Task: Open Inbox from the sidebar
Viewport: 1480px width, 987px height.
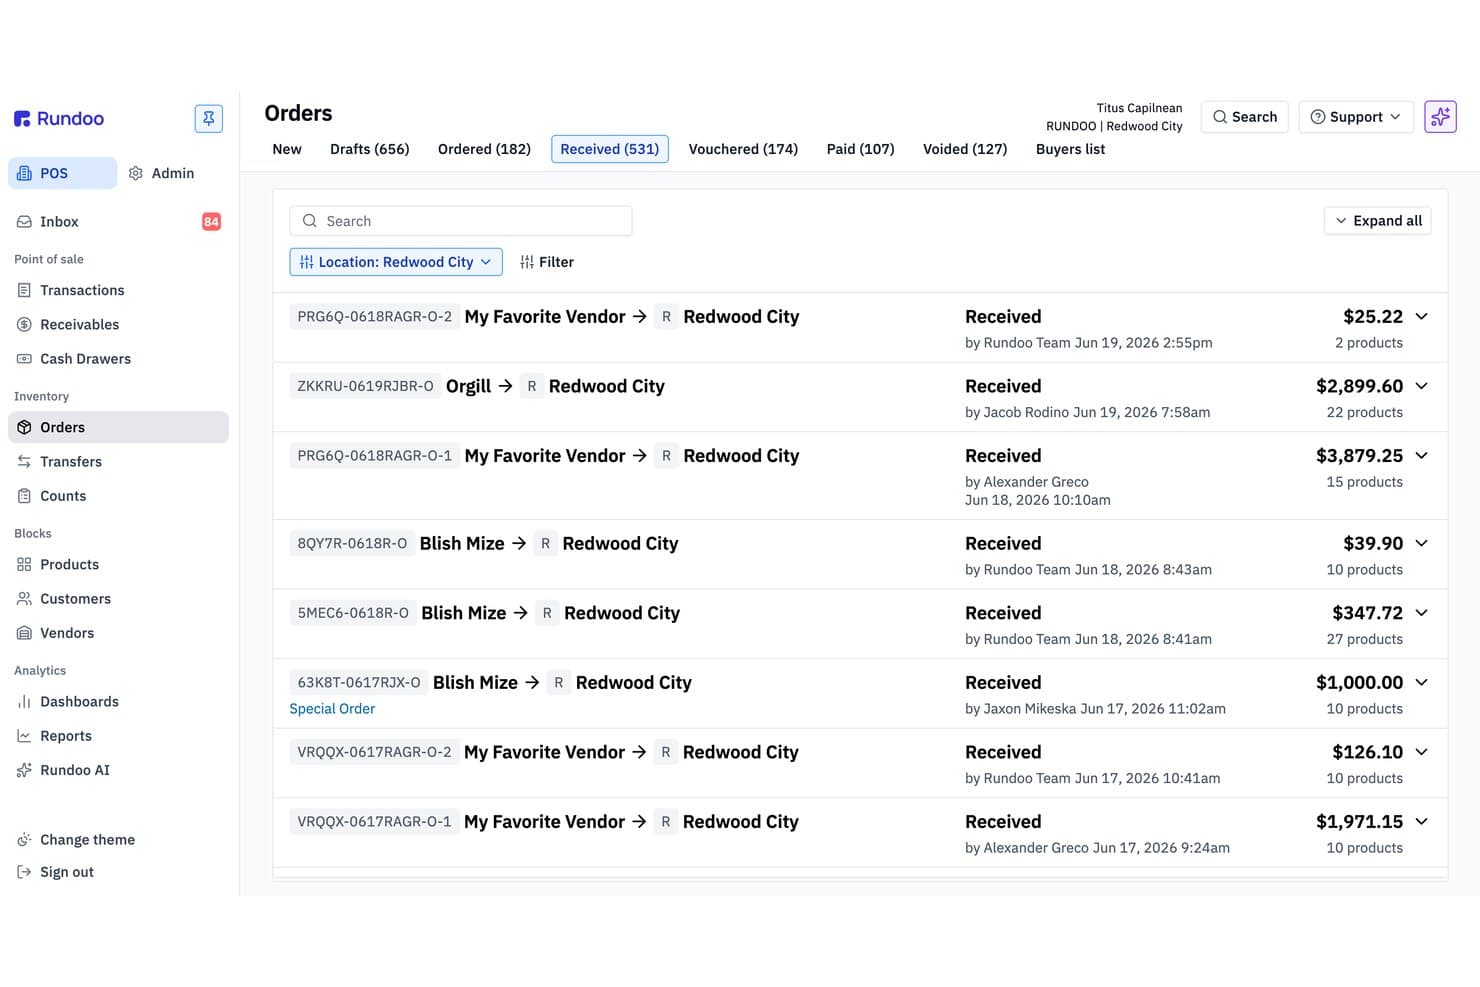Action: (x=118, y=222)
